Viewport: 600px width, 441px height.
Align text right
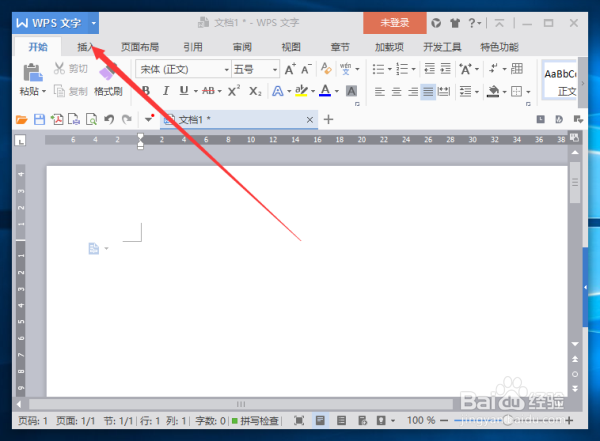pos(412,91)
